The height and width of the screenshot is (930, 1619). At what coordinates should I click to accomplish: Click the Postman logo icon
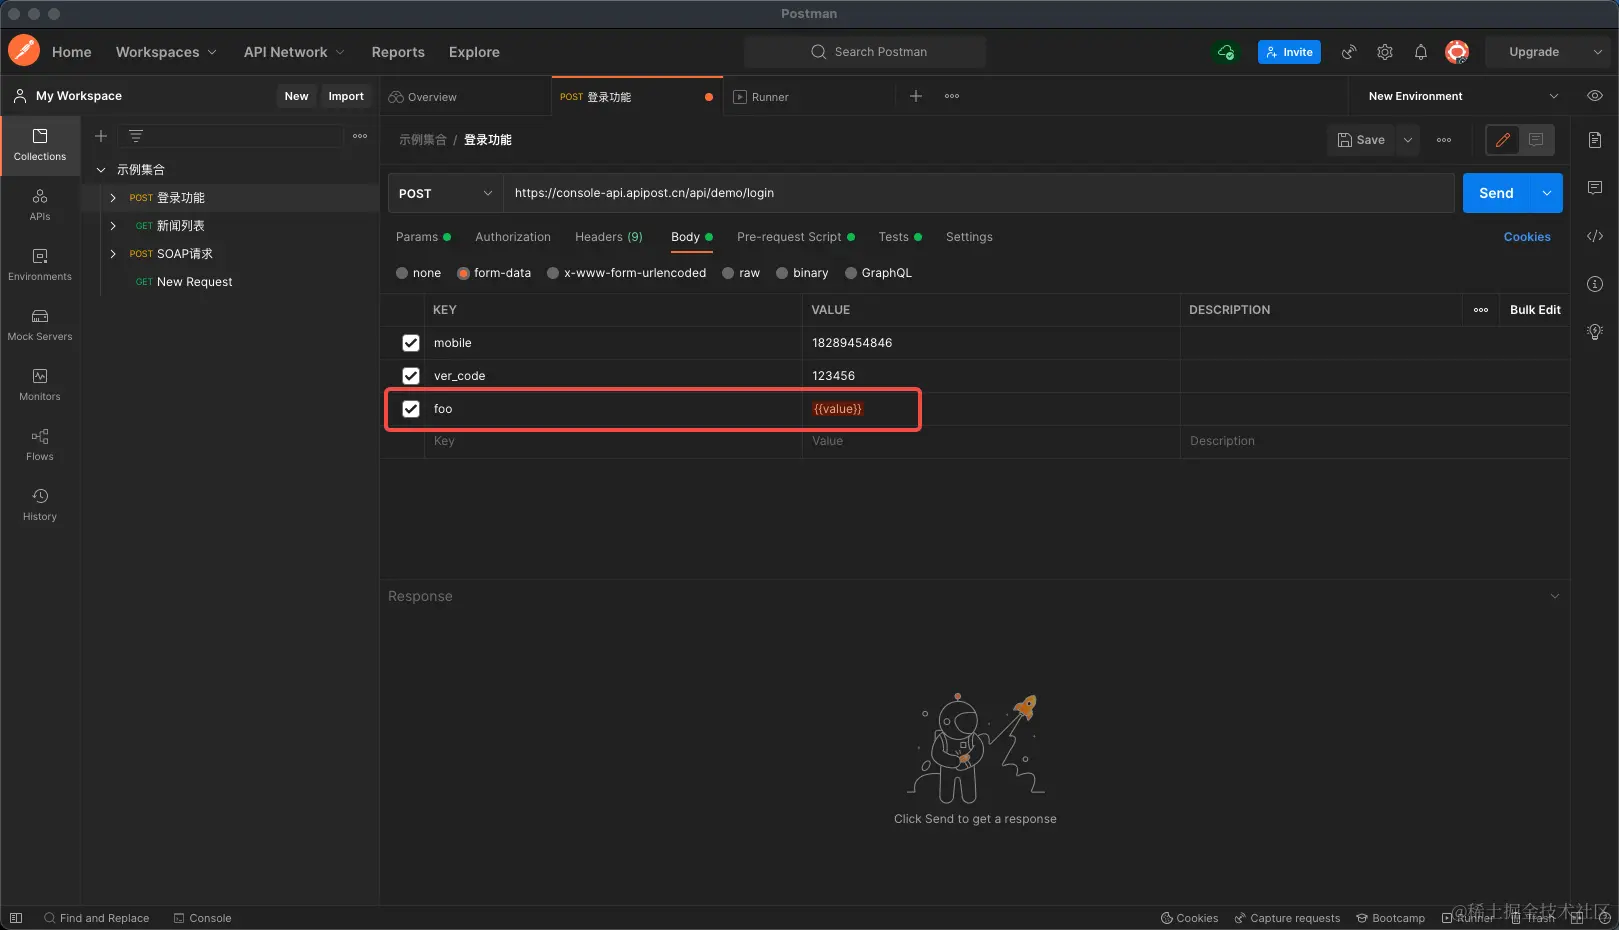[24, 50]
